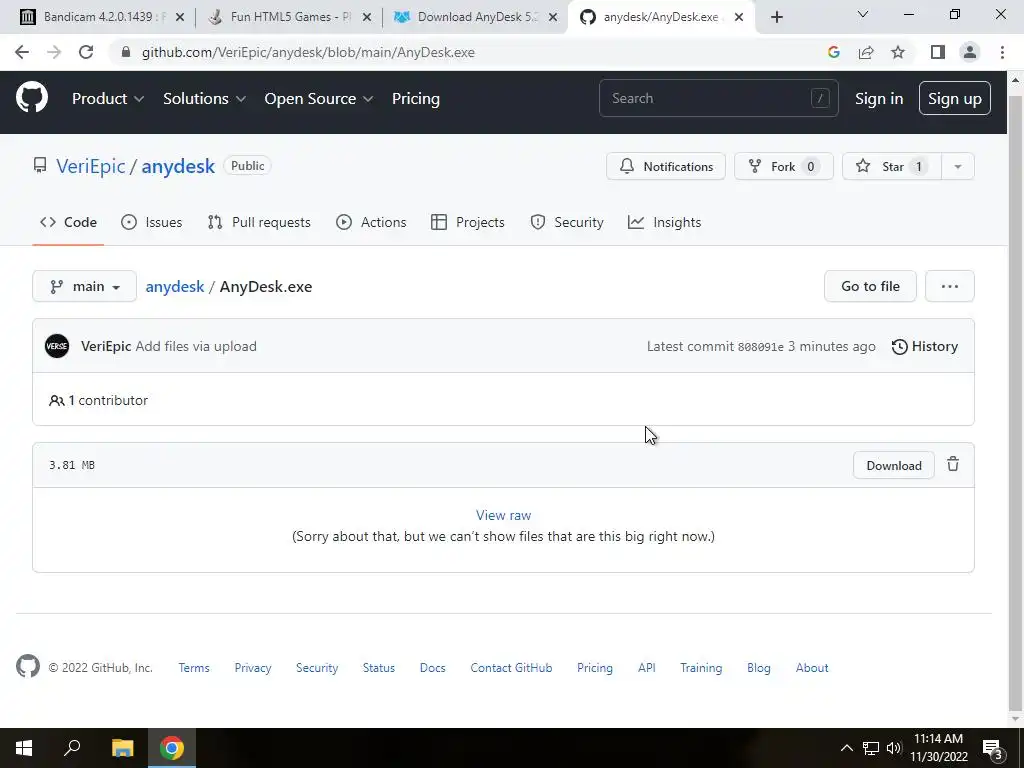Screen dimensions: 1024x768
Task: Delete the file using trash icon
Action: click(953, 464)
